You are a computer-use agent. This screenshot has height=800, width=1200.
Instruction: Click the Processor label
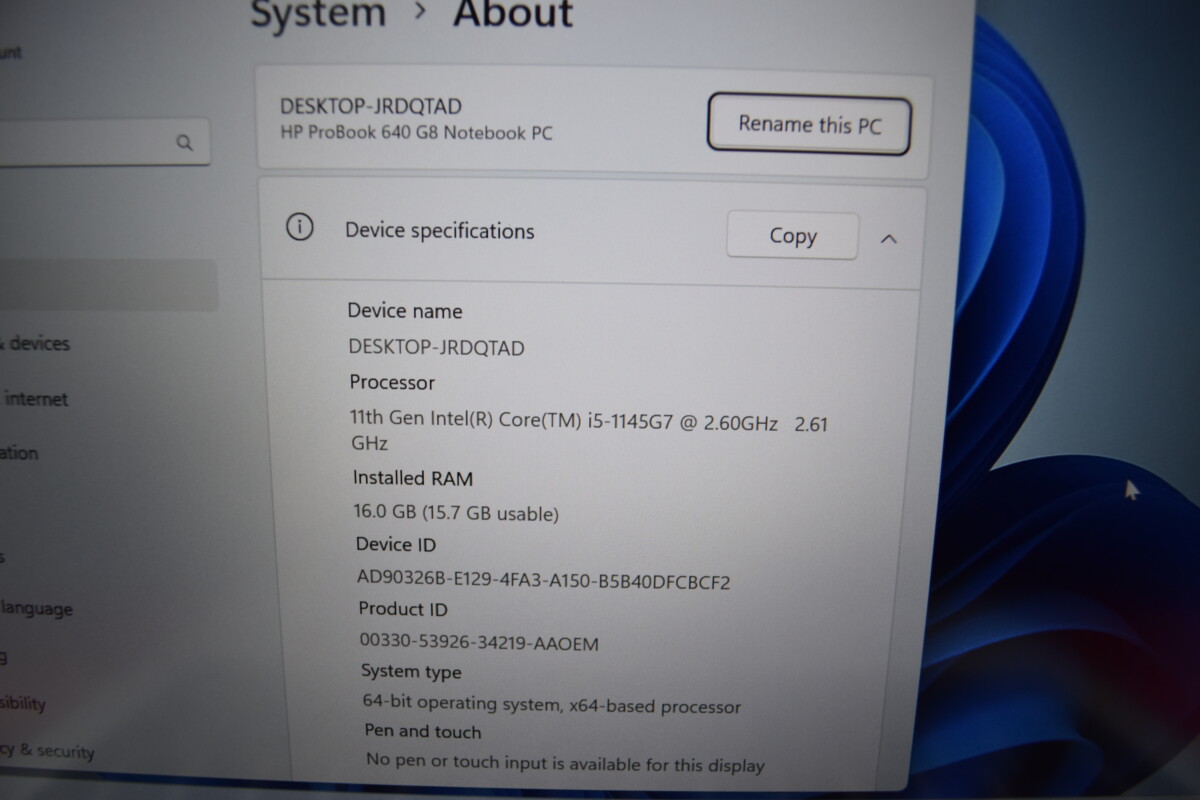point(392,382)
